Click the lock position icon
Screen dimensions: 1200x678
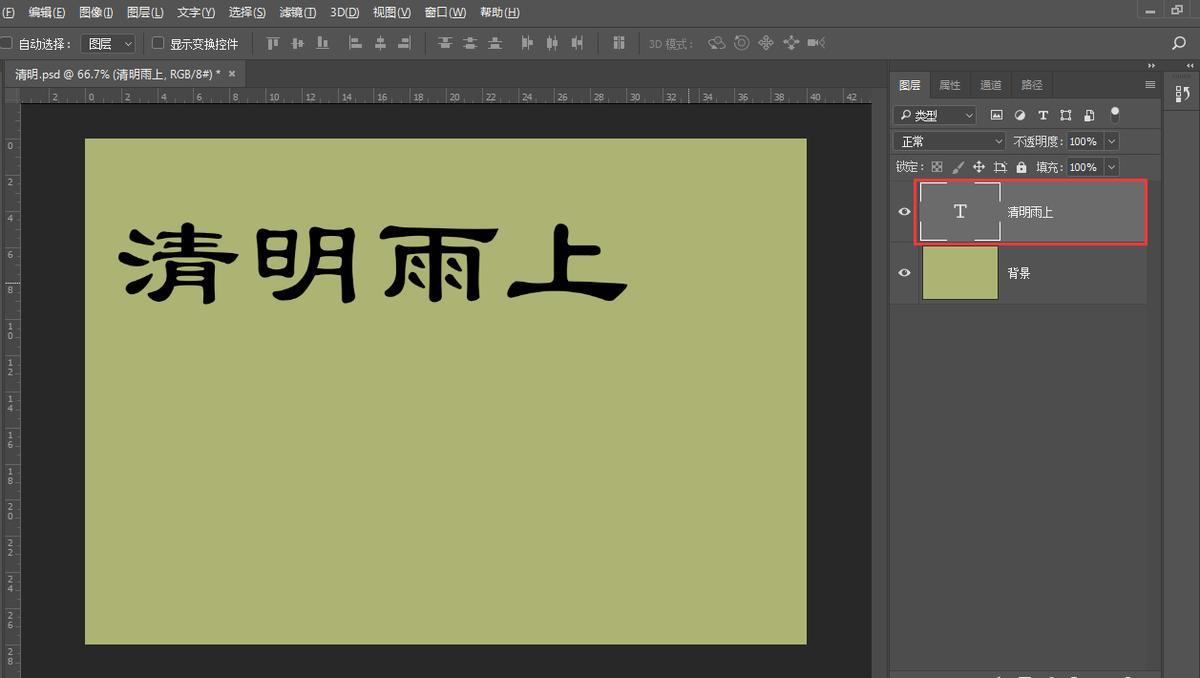980,166
